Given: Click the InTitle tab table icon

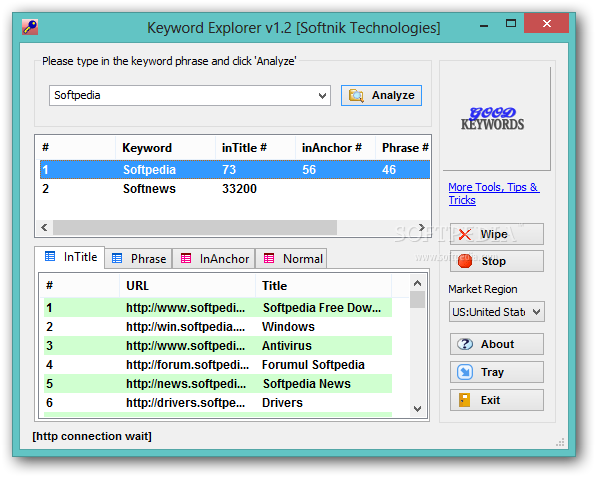Looking at the screenshot, I should pyautogui.click(x=50, y=257).
